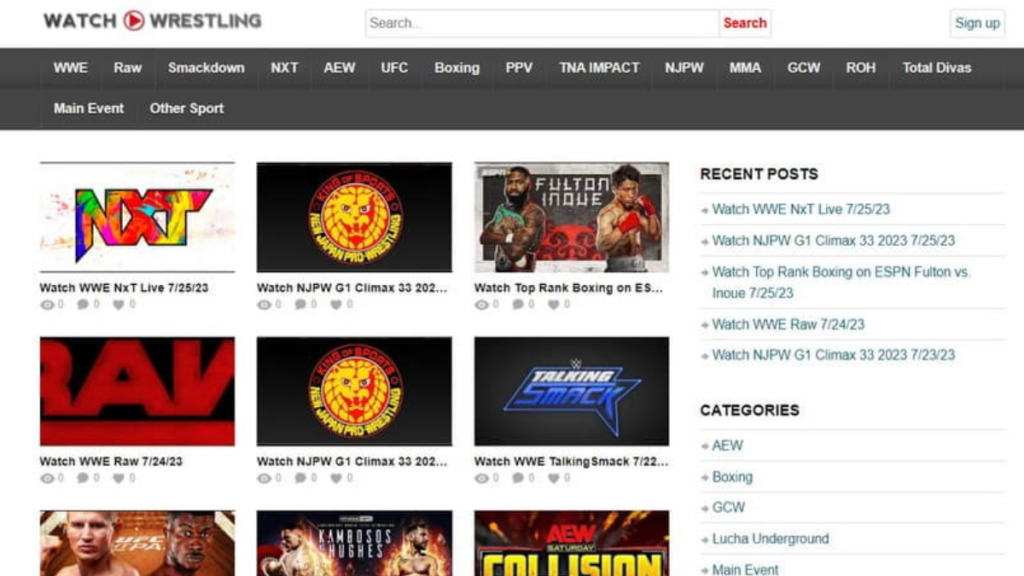Click the Sign up button
Viewport: 1024px width, 576px height.
click(x=977, y=23)
